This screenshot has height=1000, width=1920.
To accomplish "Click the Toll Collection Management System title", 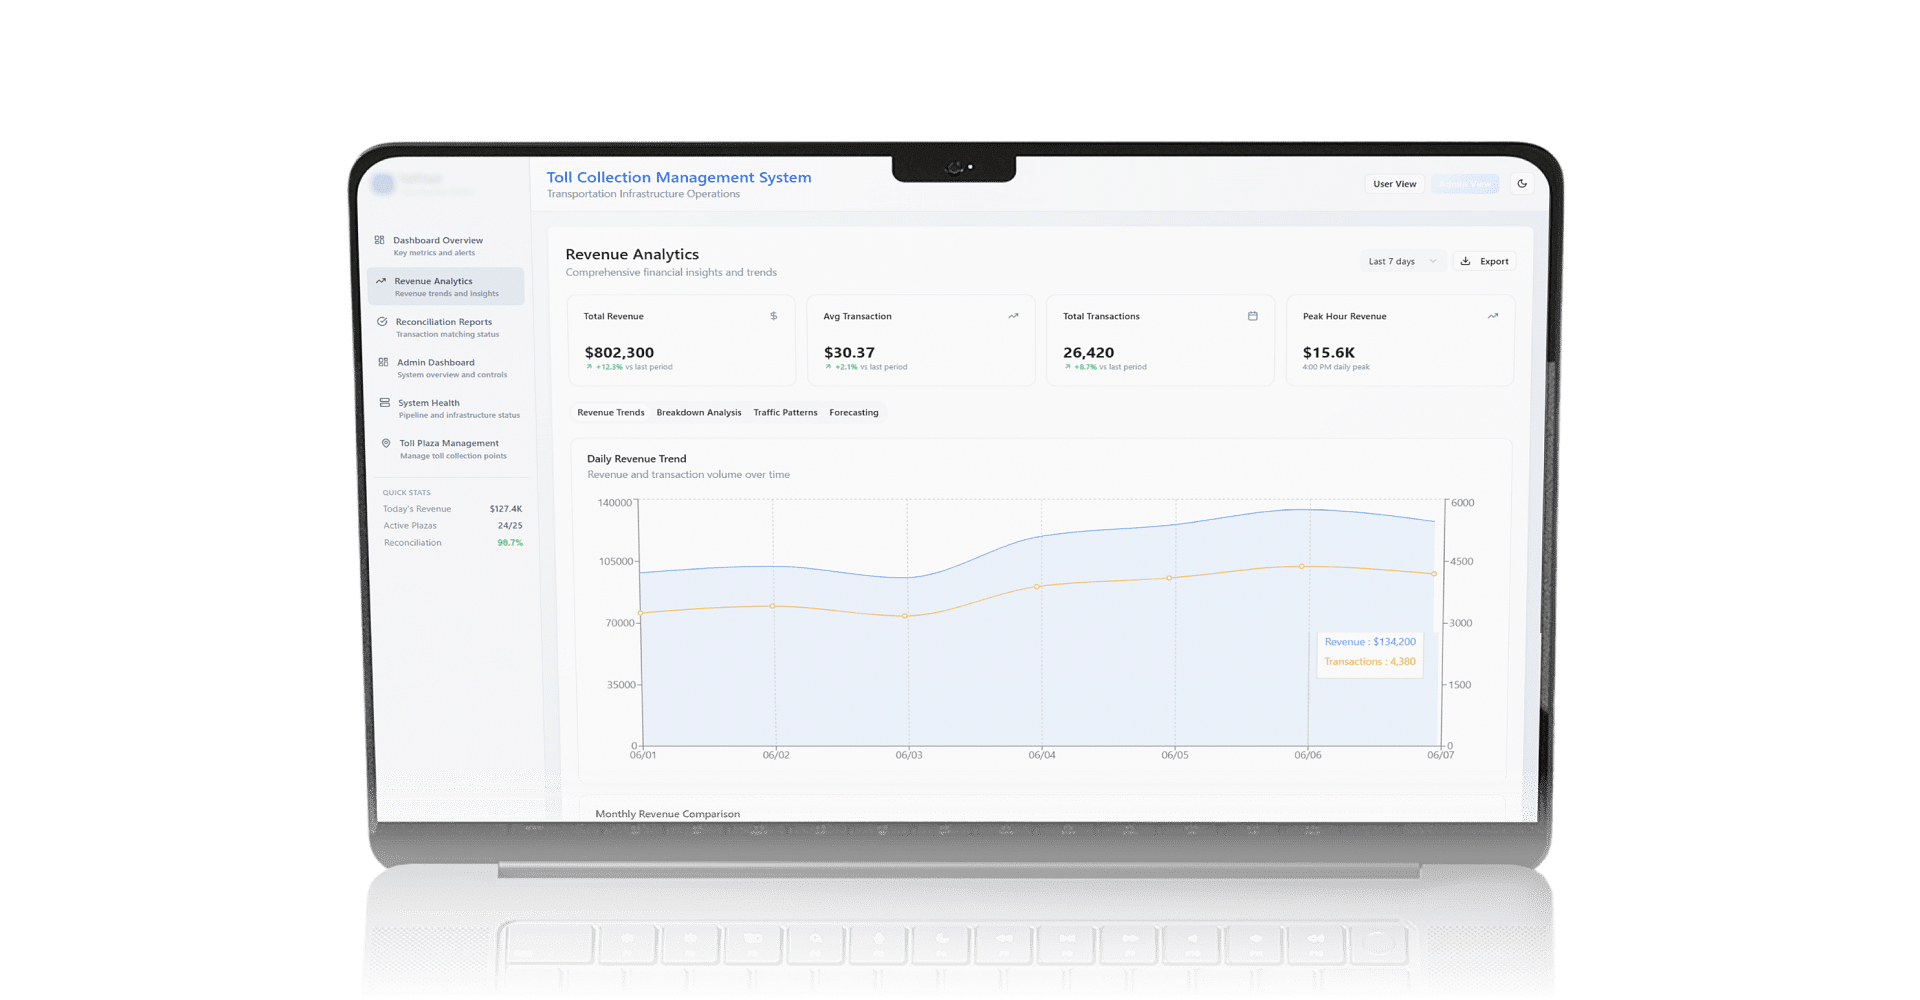I will pyautogui.click(x=679, y=177).
